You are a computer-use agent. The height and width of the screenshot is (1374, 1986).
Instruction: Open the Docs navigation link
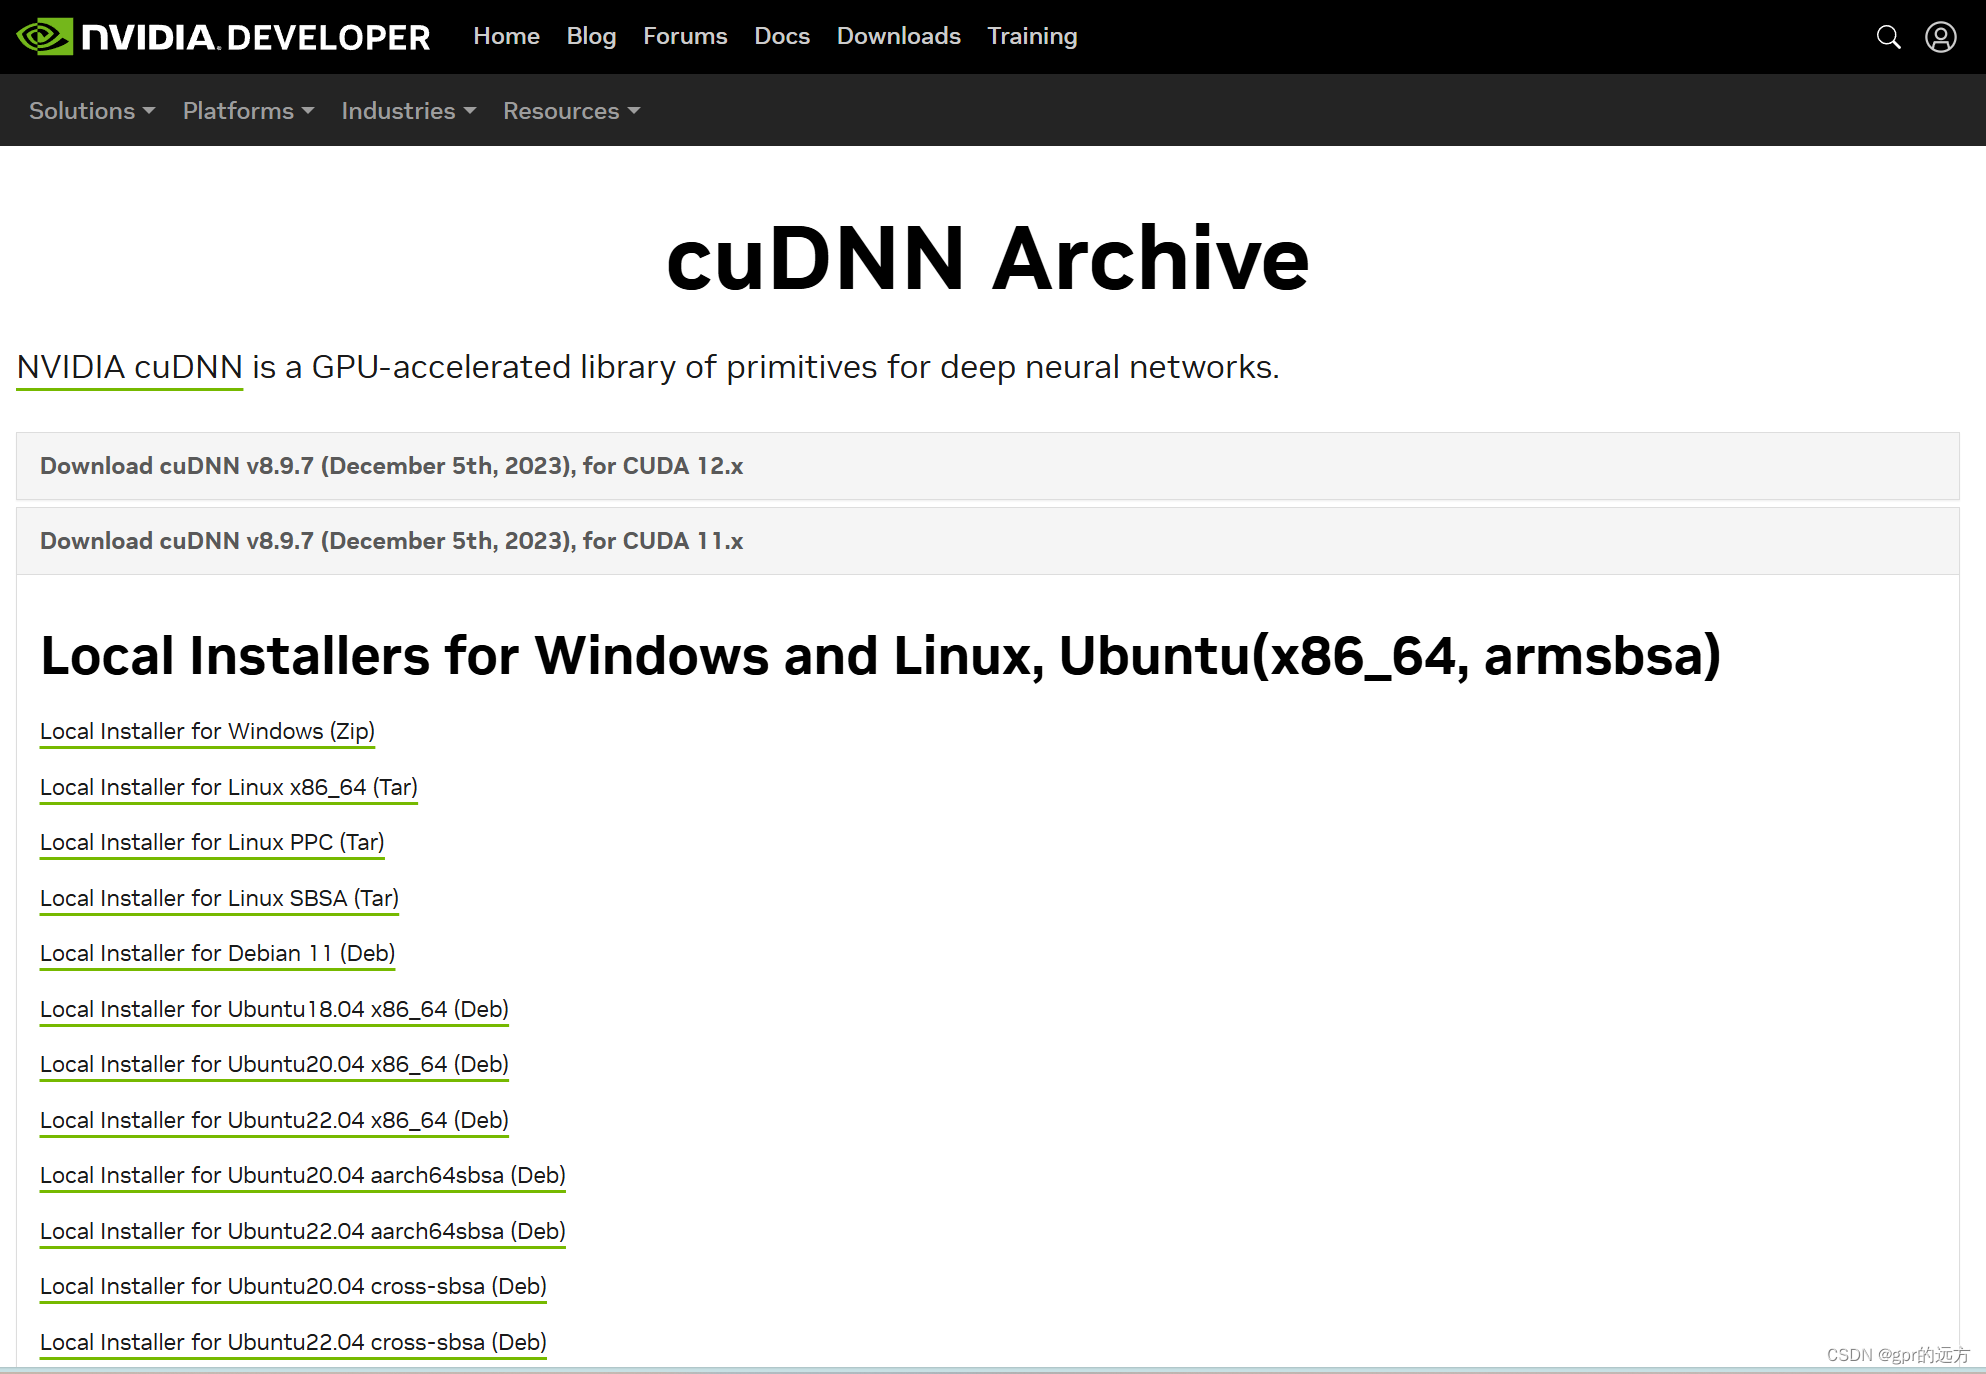click(782, 36)
